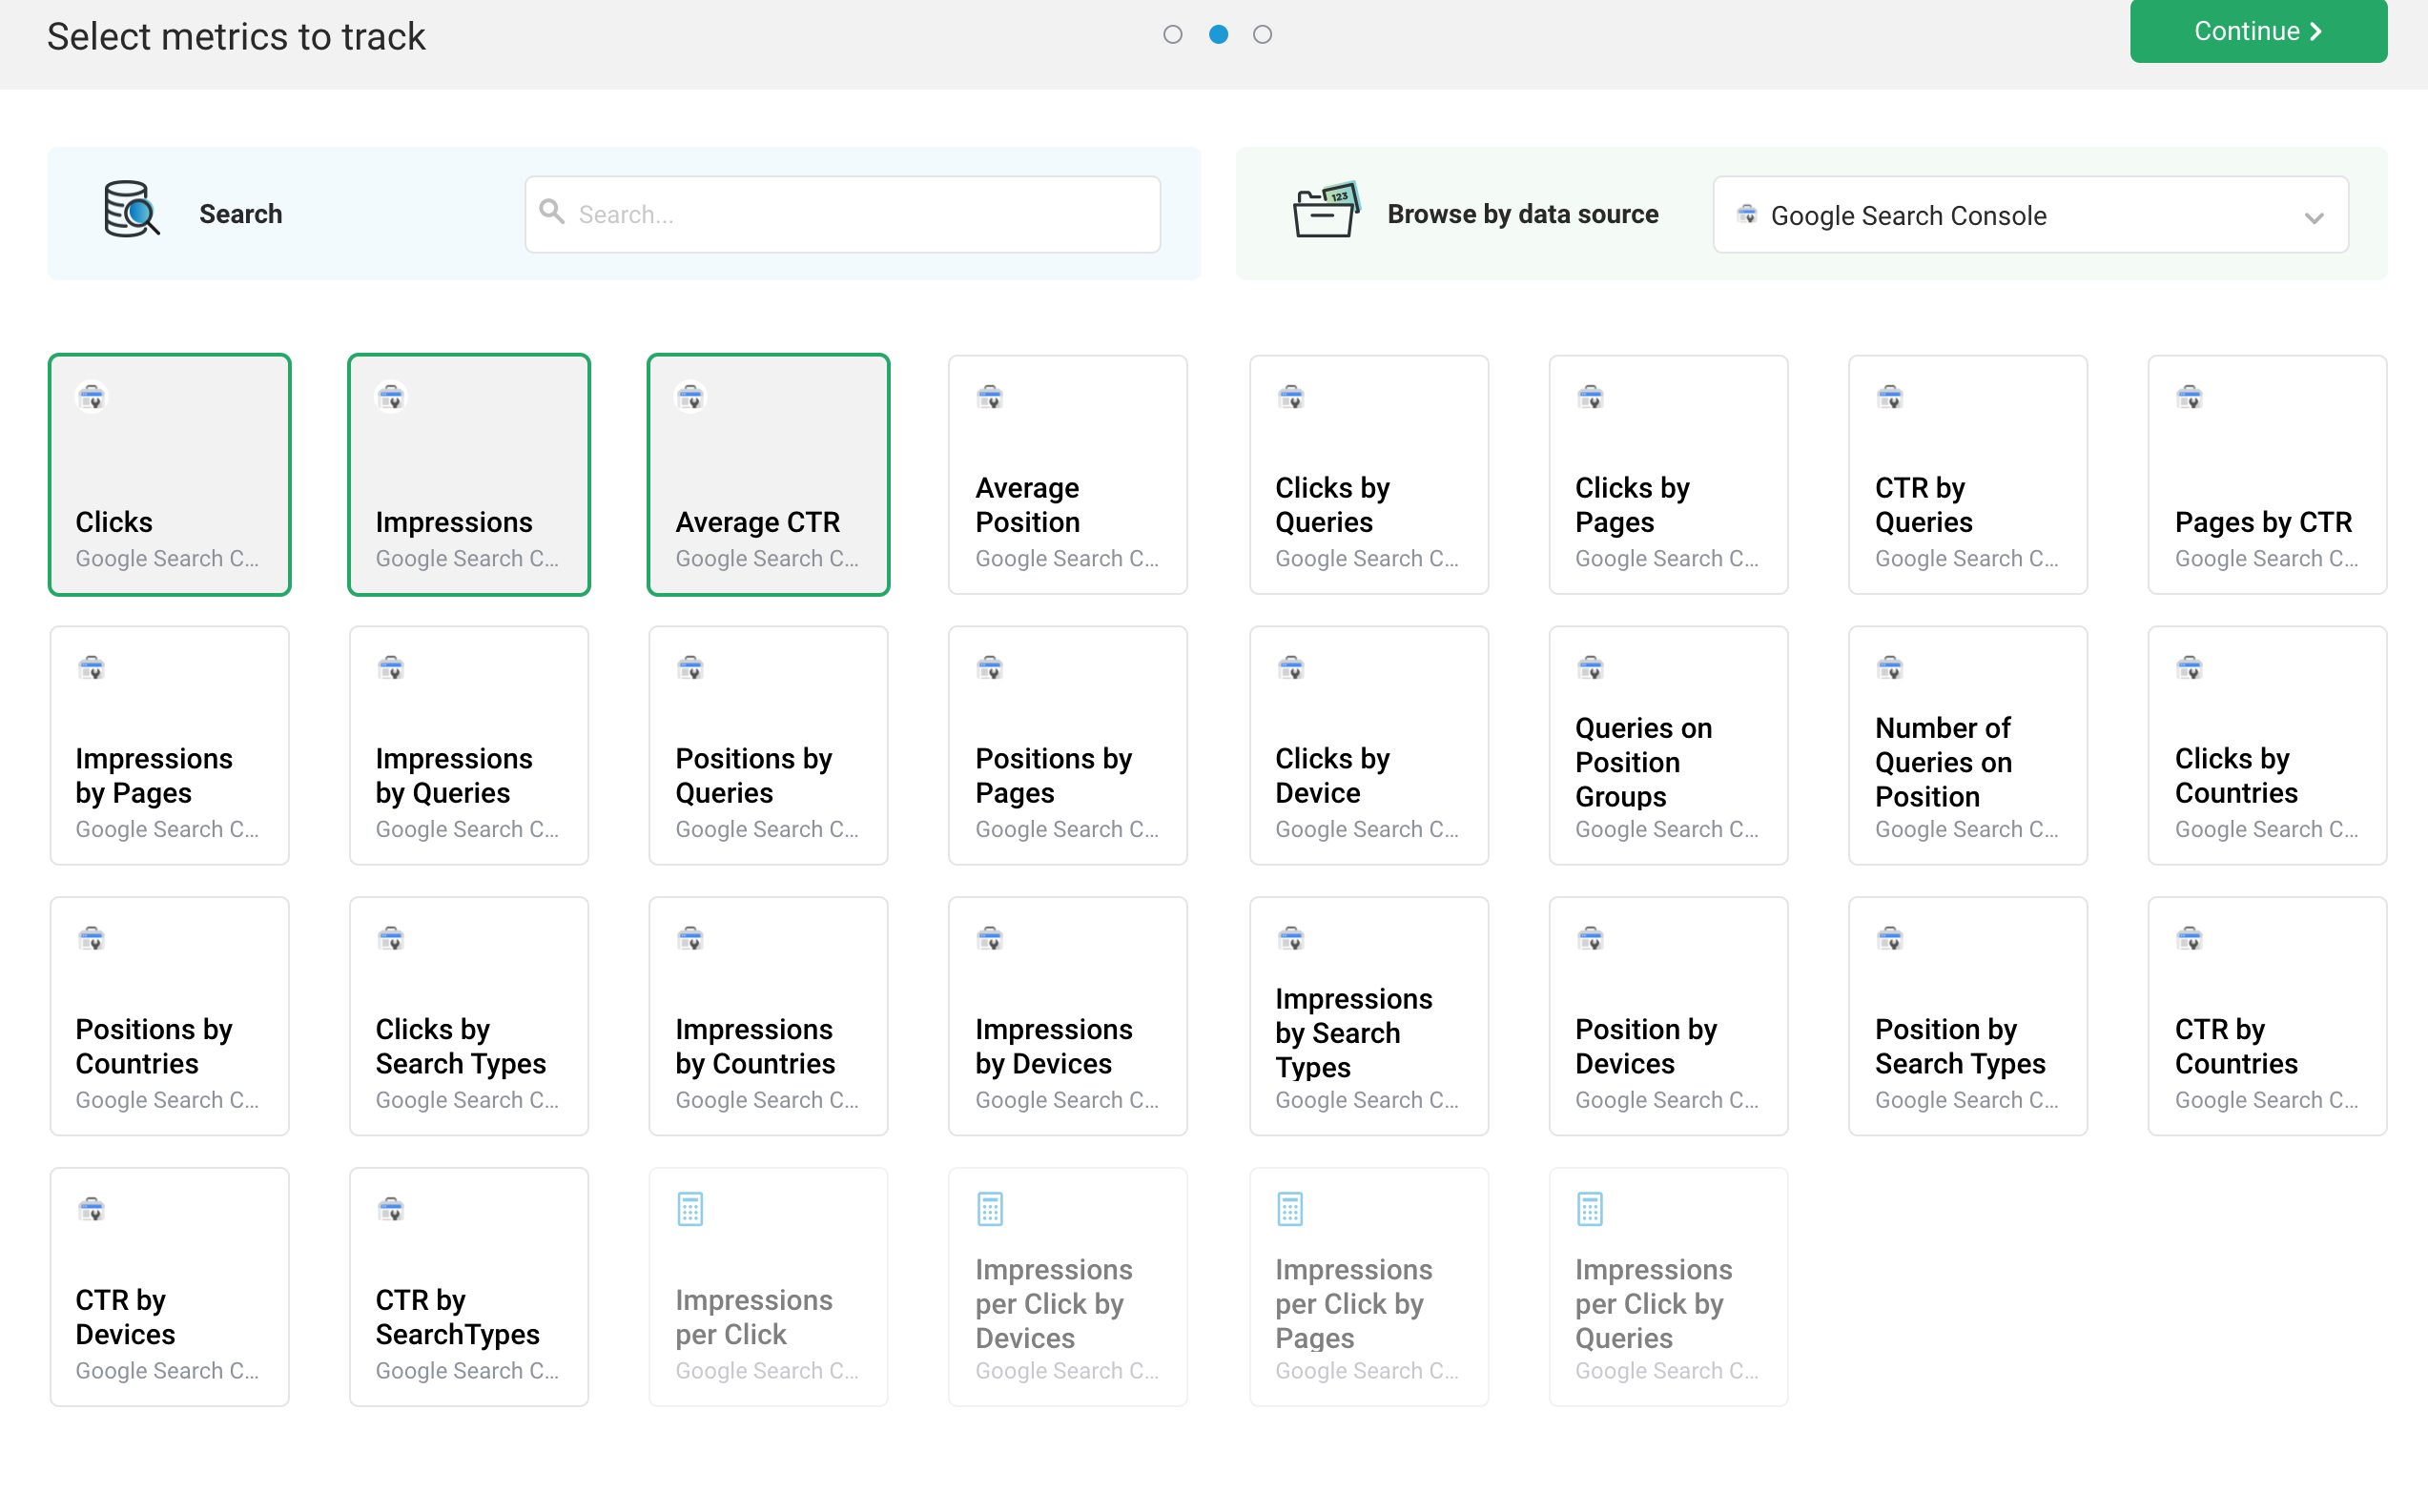The width and height of the screenshot is (2428, 1512).
Task: Click the Search metrics tab label
Action: [240, 213]
